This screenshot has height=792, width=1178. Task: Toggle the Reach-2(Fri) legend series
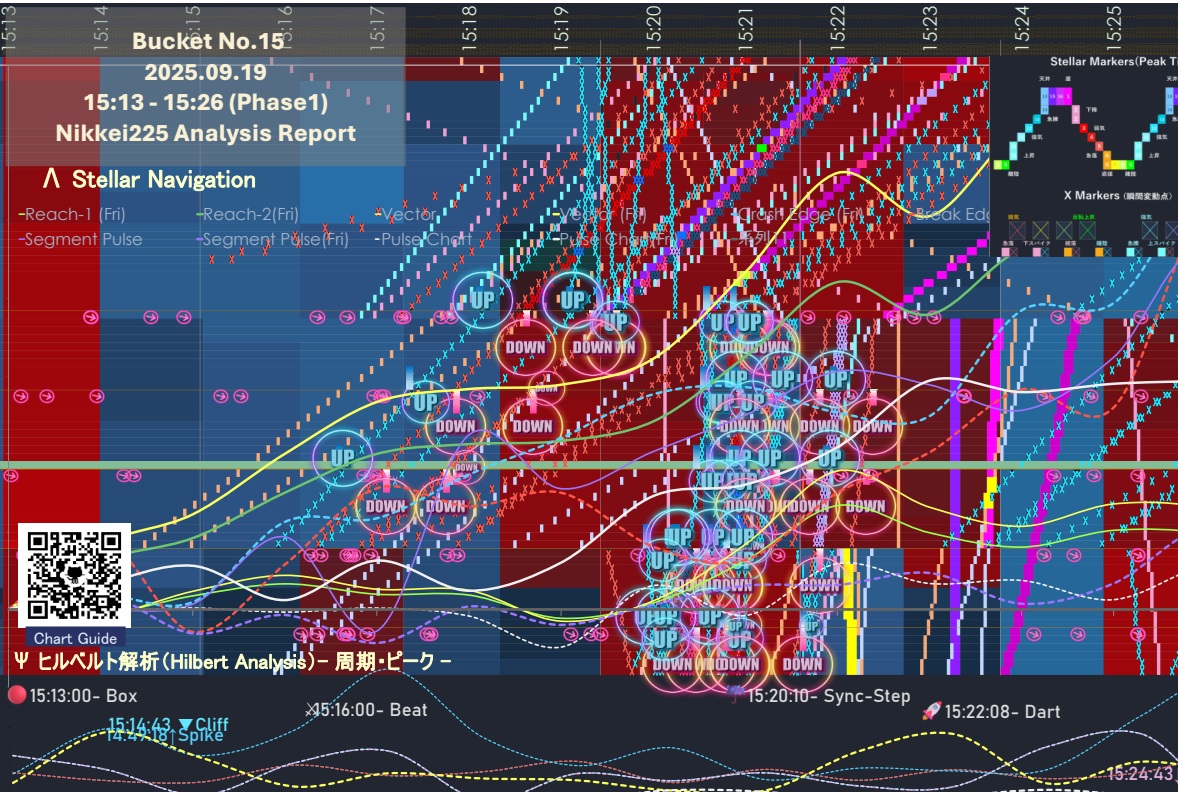248,214
